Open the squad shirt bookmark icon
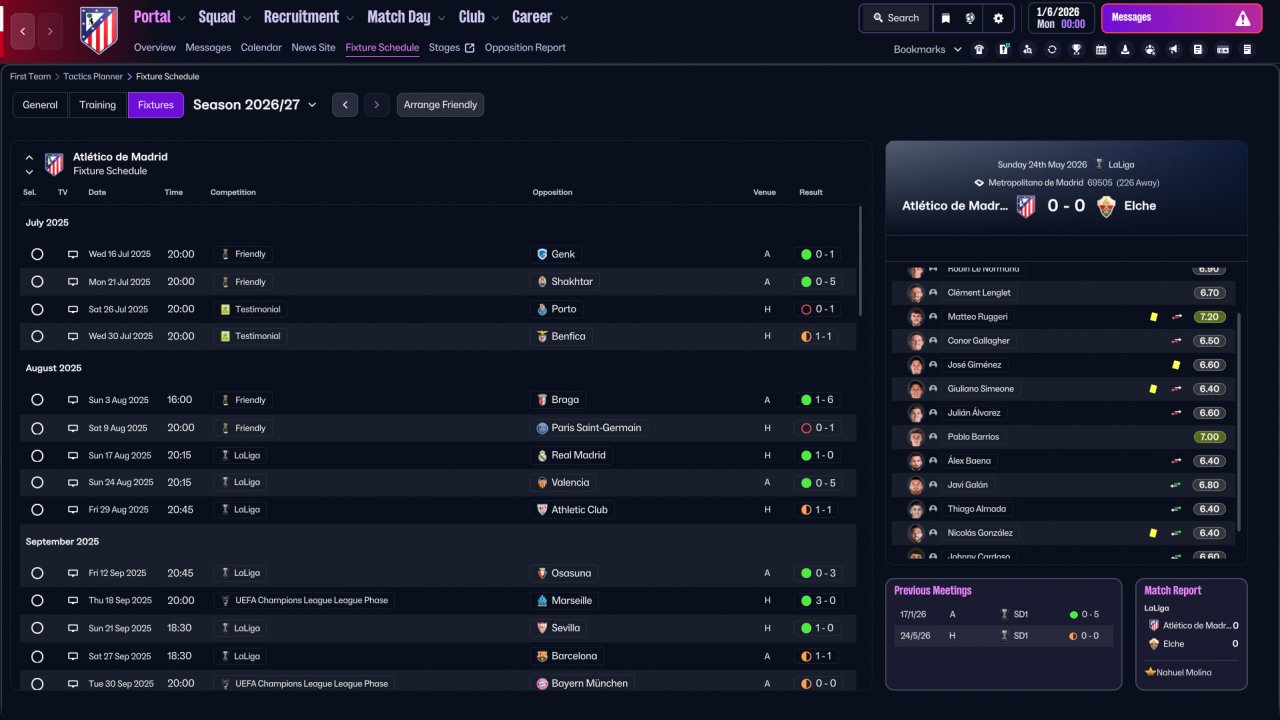This screenshot has height=720, width=1280. (978, 49)
